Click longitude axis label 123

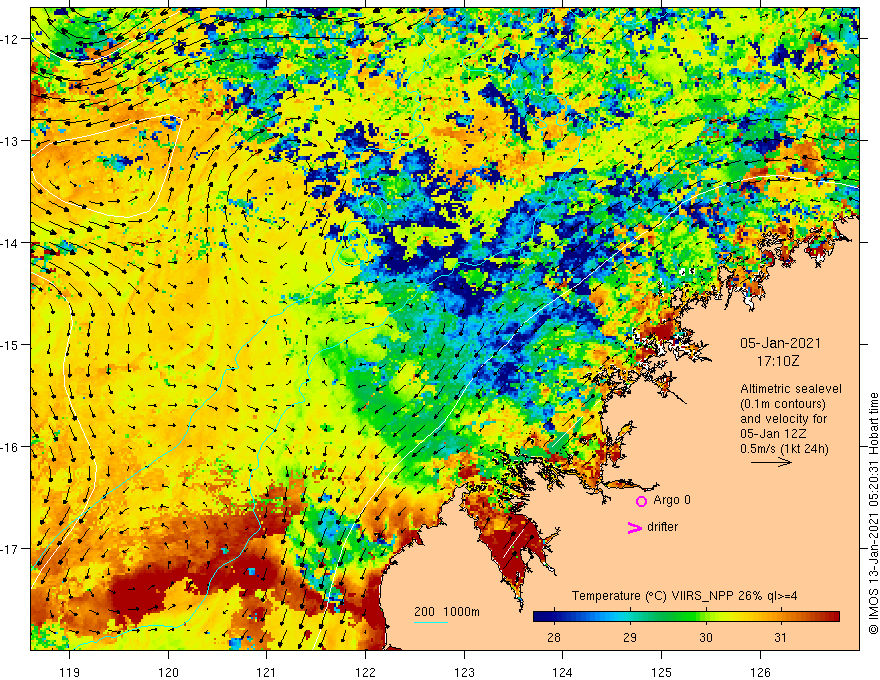[x=464, y=672]
